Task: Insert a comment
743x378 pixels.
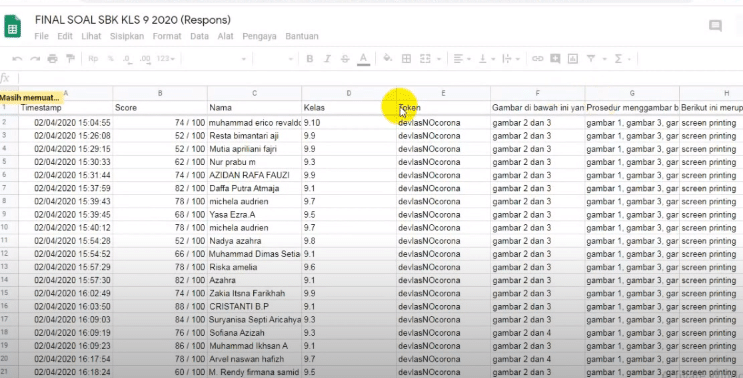Action: tap(555, 59)
